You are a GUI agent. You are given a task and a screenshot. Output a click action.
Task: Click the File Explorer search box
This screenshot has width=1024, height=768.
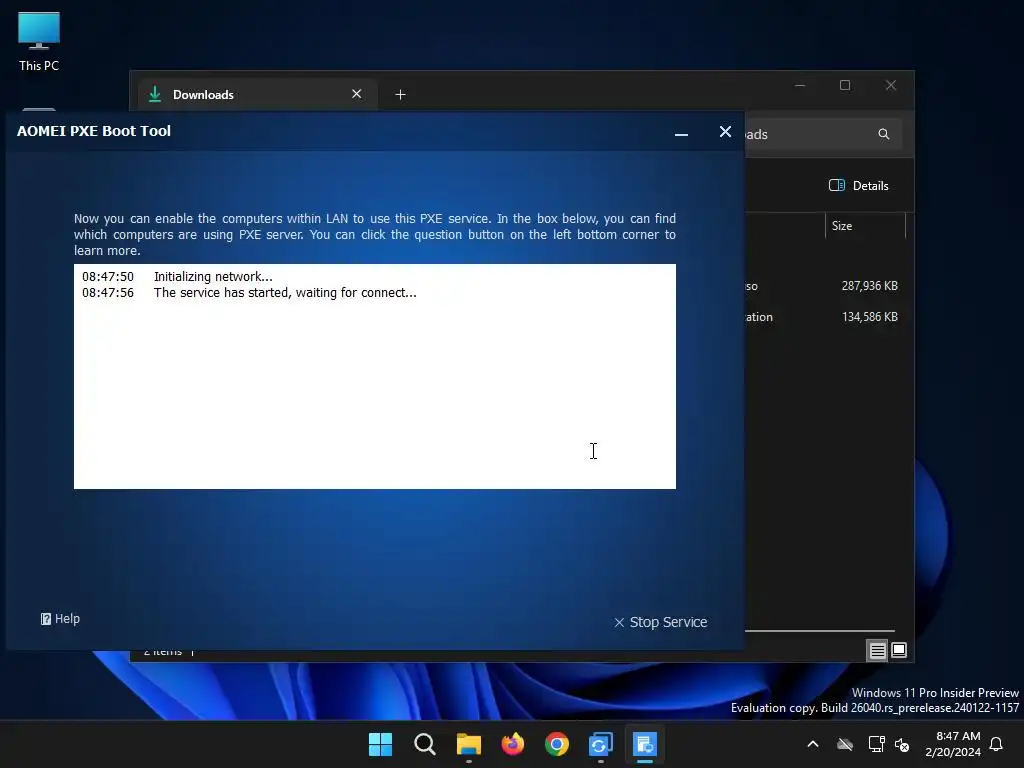824,135
